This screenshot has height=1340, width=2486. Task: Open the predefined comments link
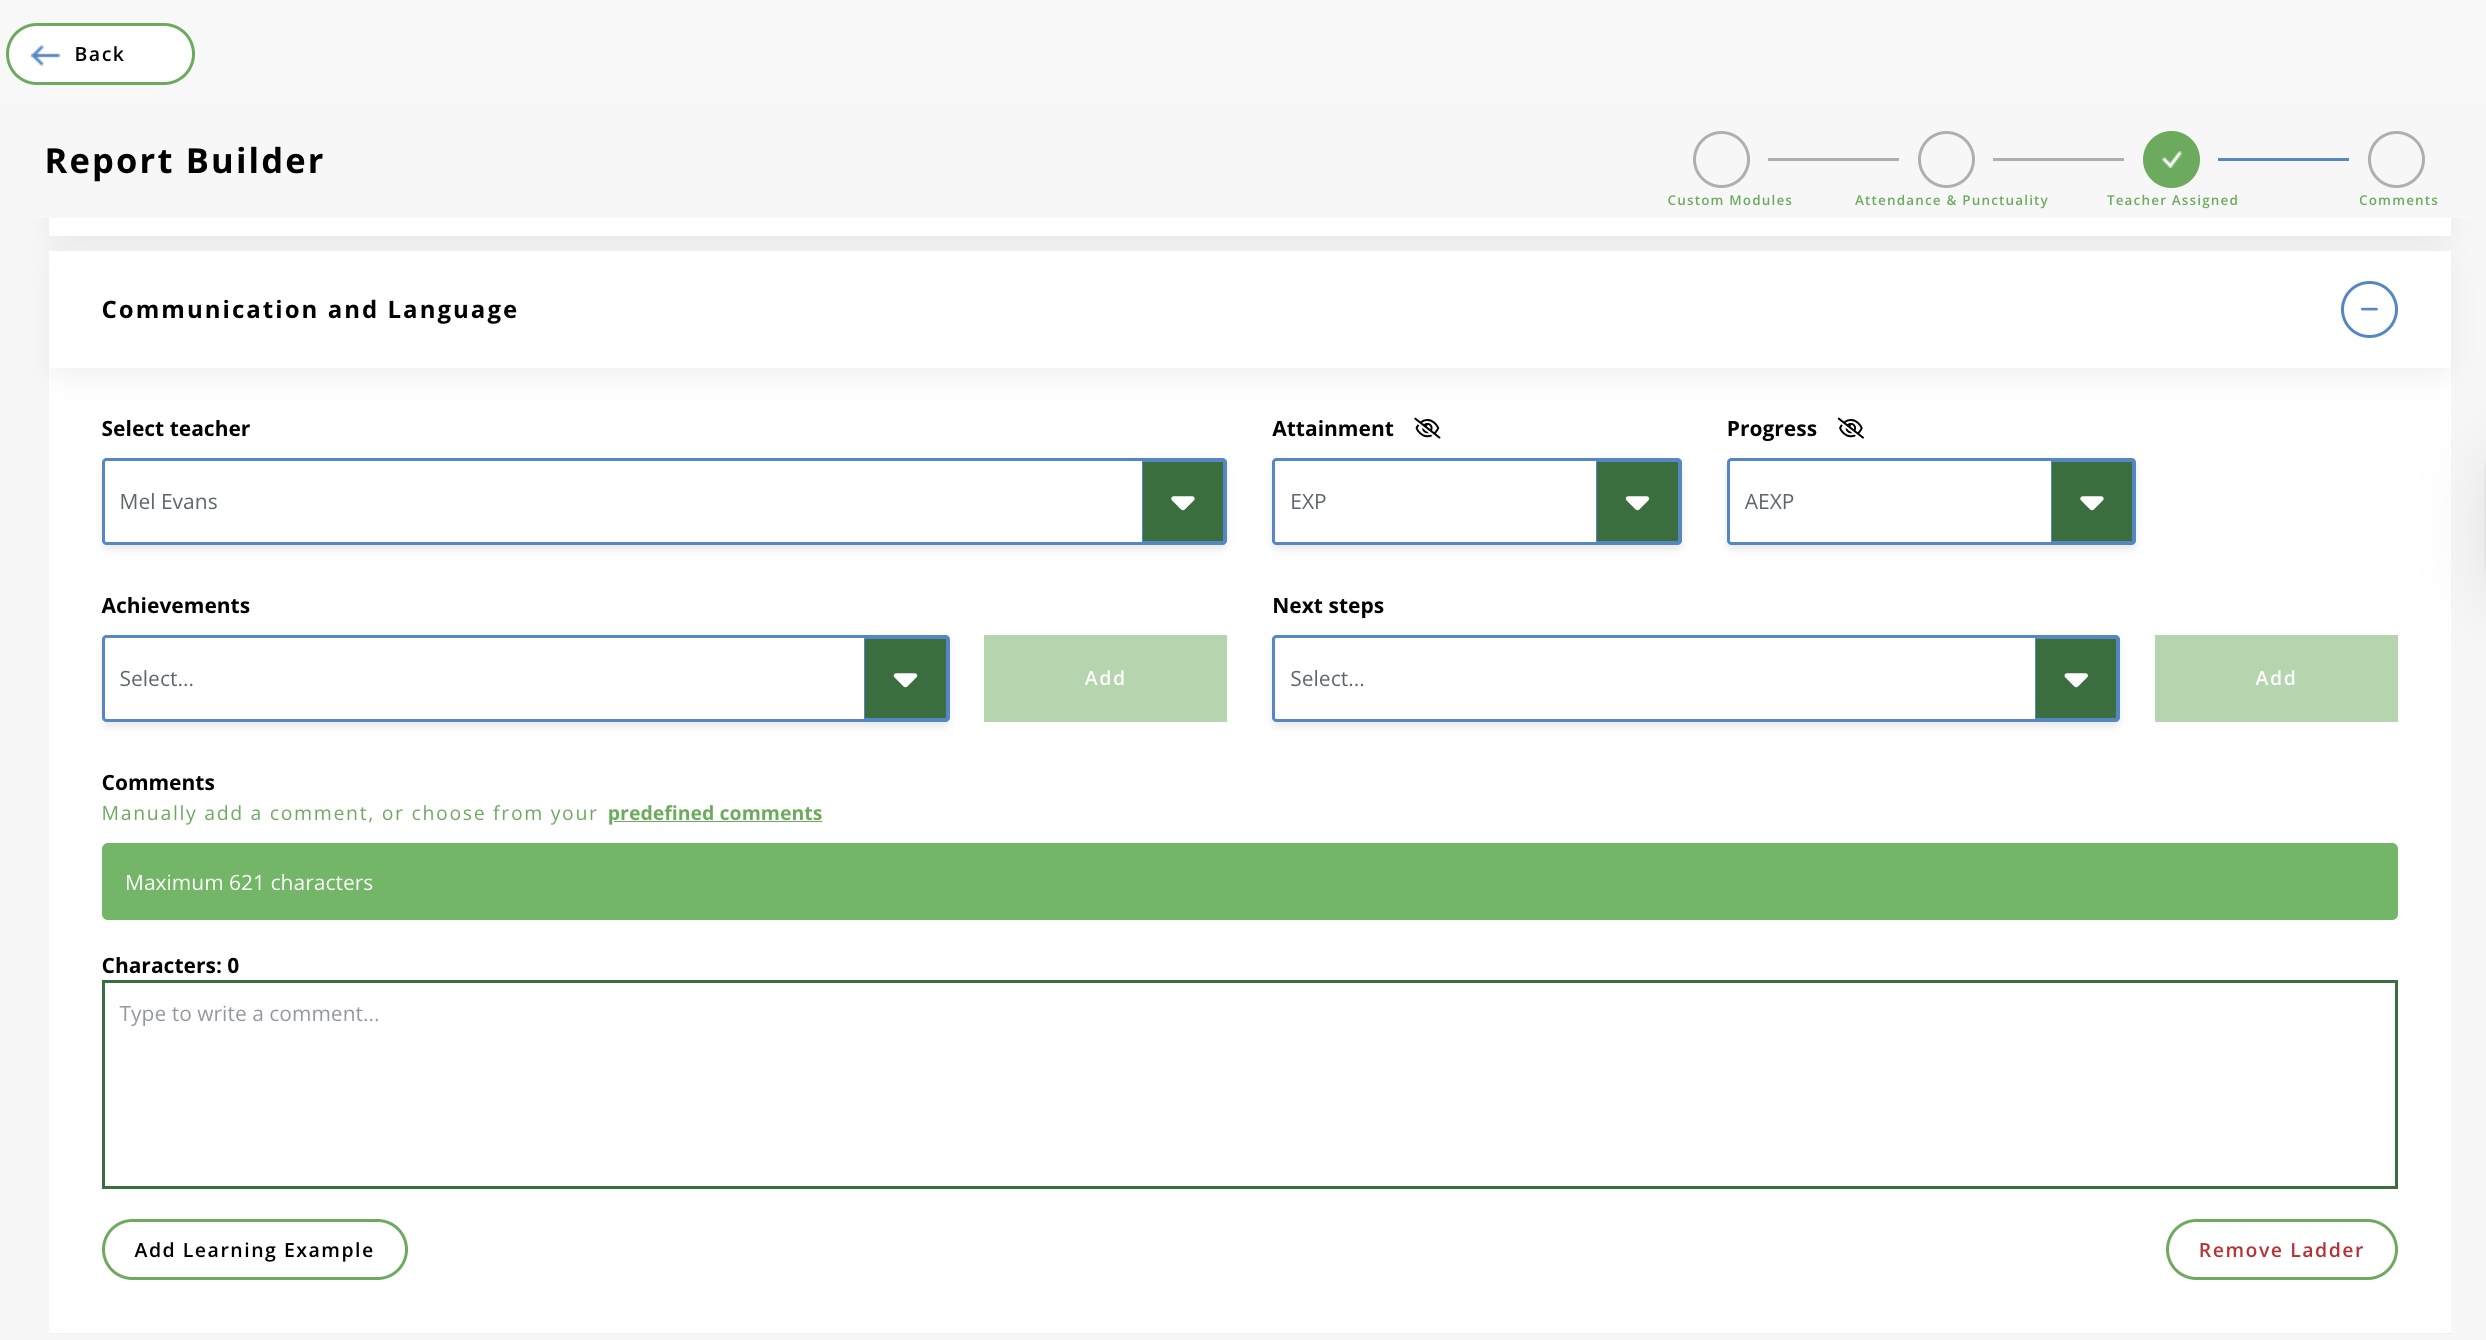(714, 813)
